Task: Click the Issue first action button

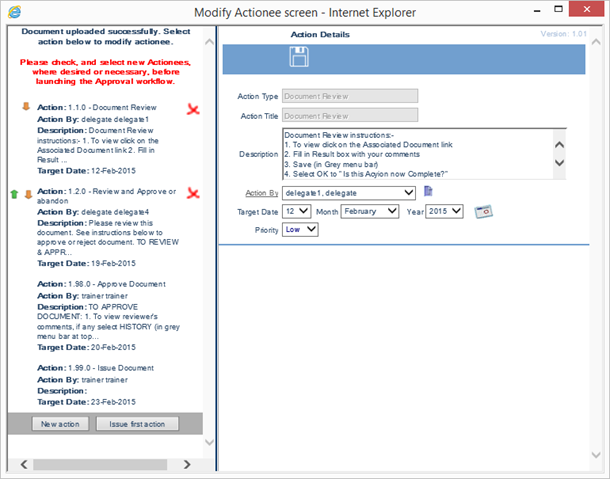Action: coord(137,424)
